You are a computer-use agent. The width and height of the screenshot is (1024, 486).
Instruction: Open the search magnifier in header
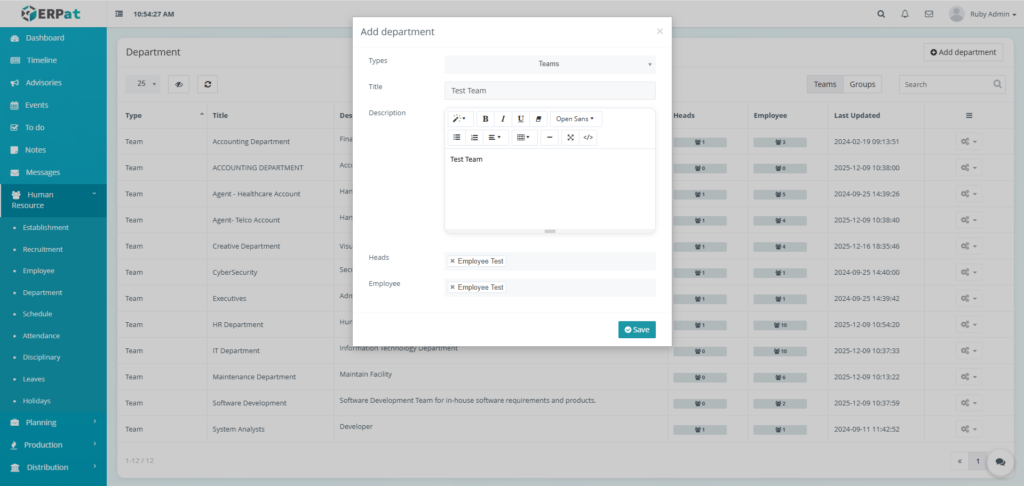pos(881,14)
